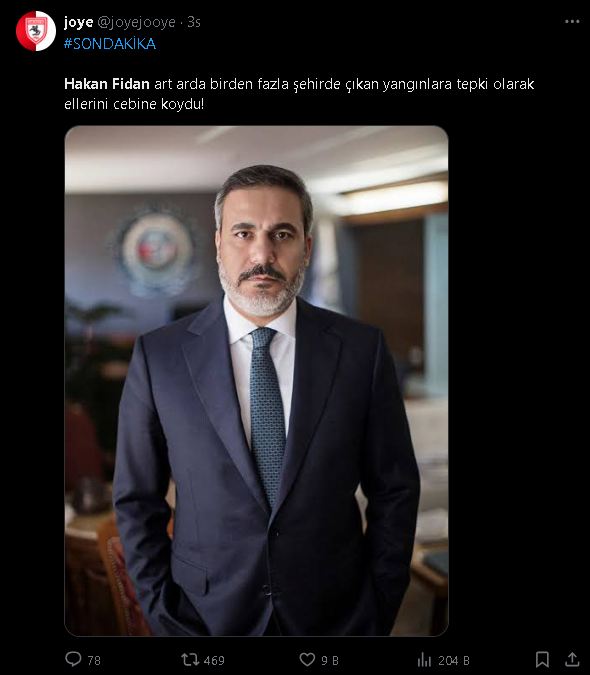Screen dimensions: 590x675
Task: Click the 9 B likes count
Action: tap(330, 660)
